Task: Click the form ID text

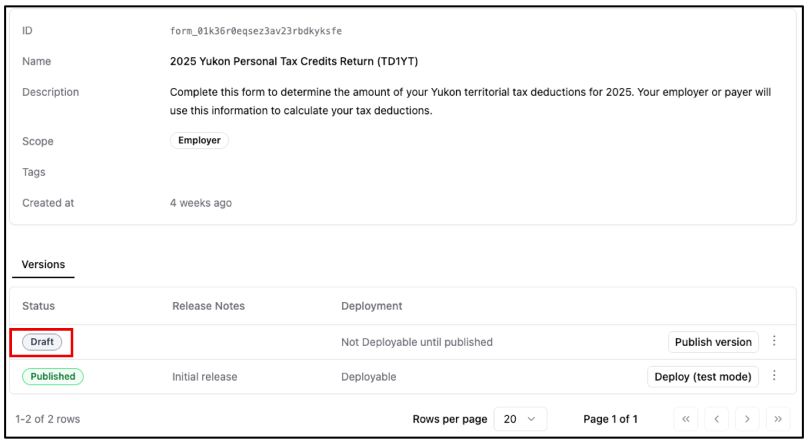Action: (x=256, y=31)
